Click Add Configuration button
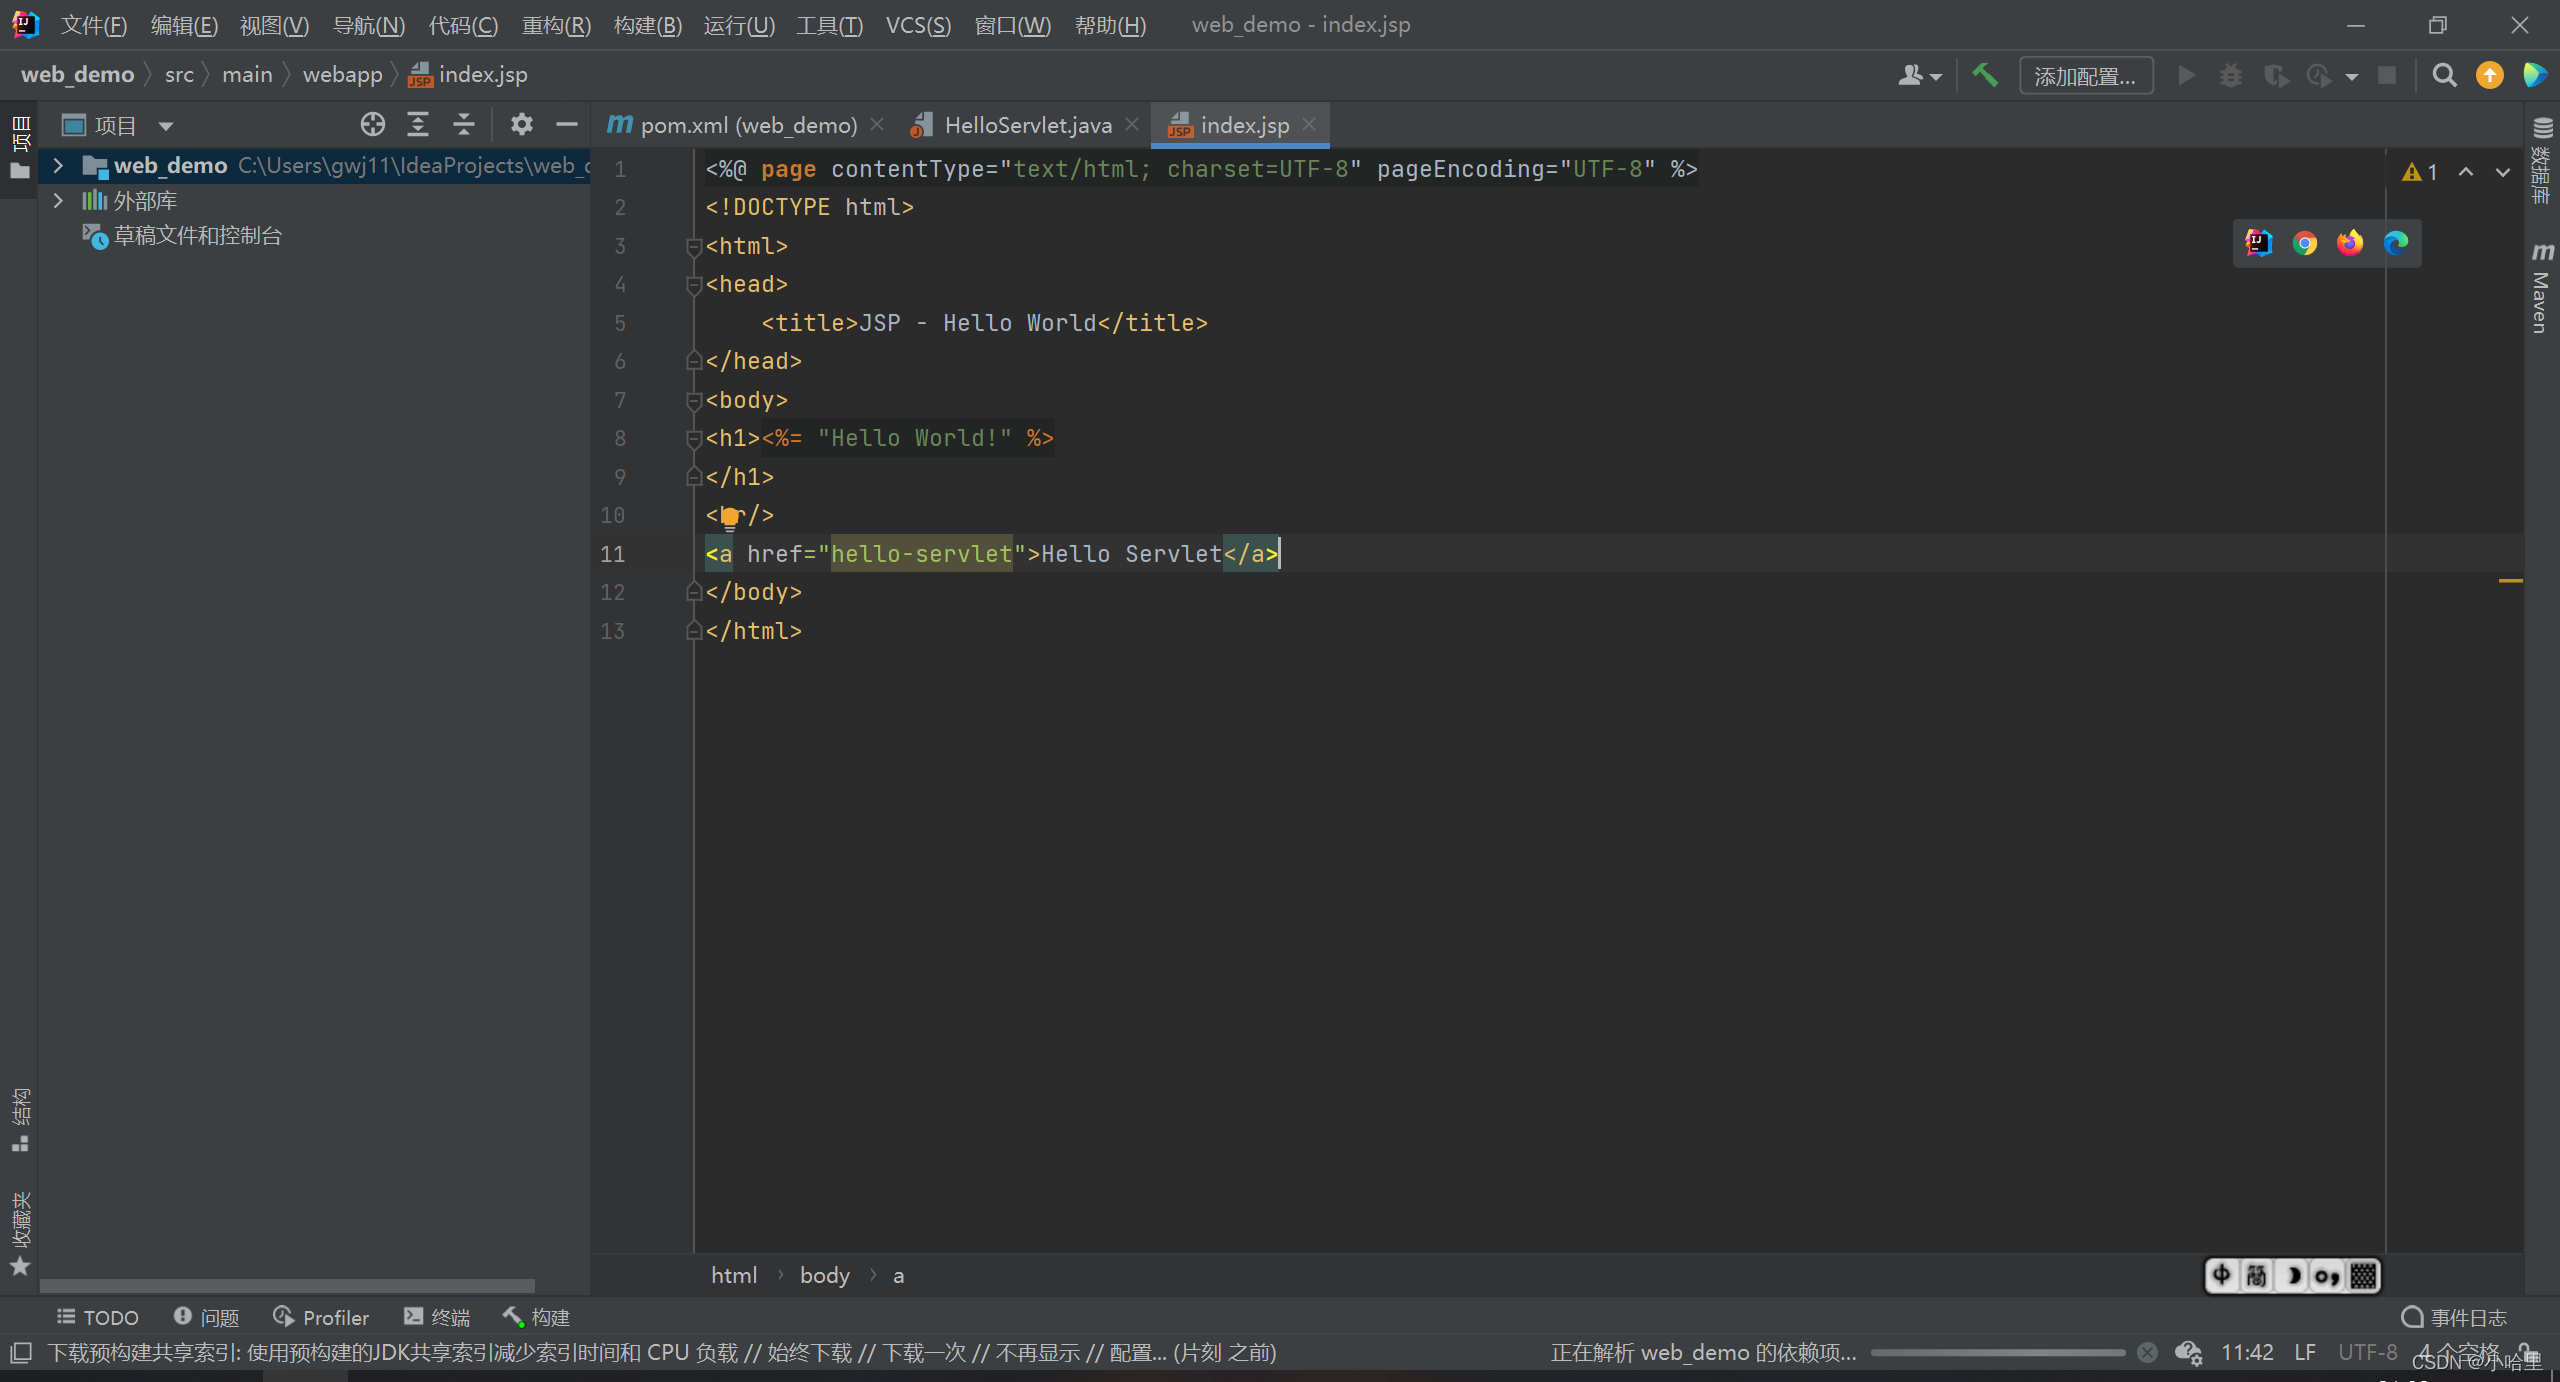The width and height of the screenshot is (2560, 1382). [2085, 76]
